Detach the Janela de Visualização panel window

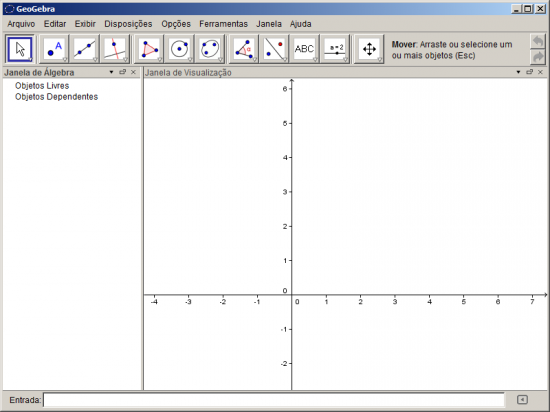point(529,72)
